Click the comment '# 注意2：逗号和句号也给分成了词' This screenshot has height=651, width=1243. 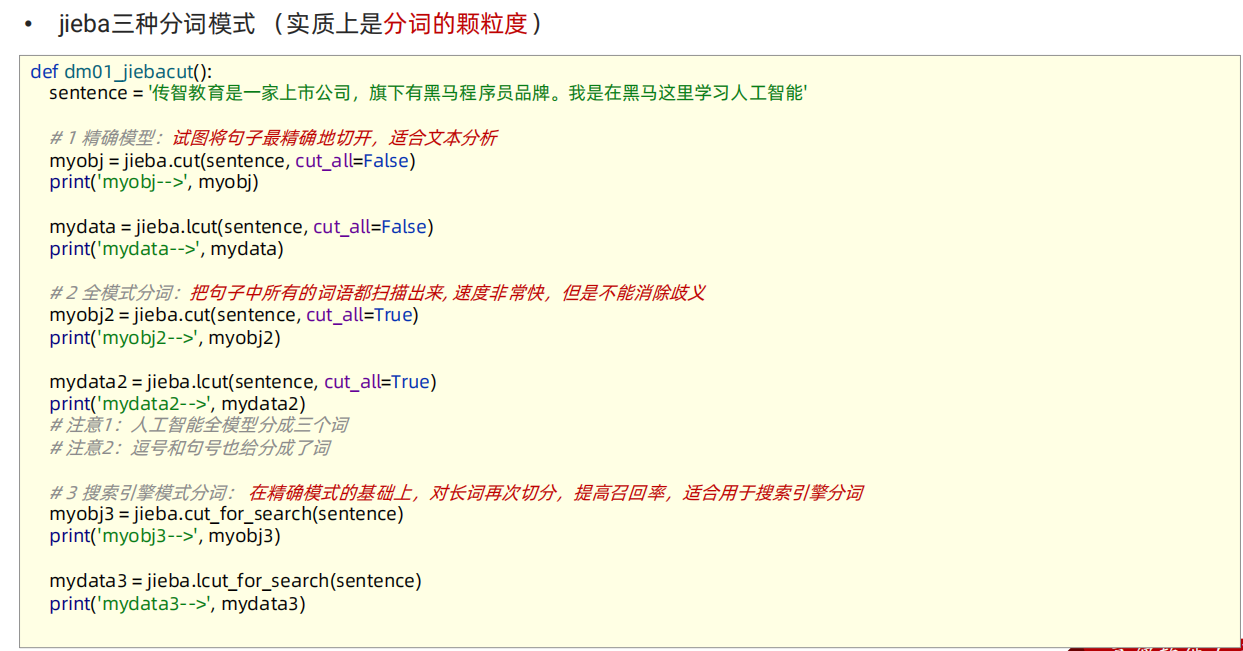click(x=190, y=447)
